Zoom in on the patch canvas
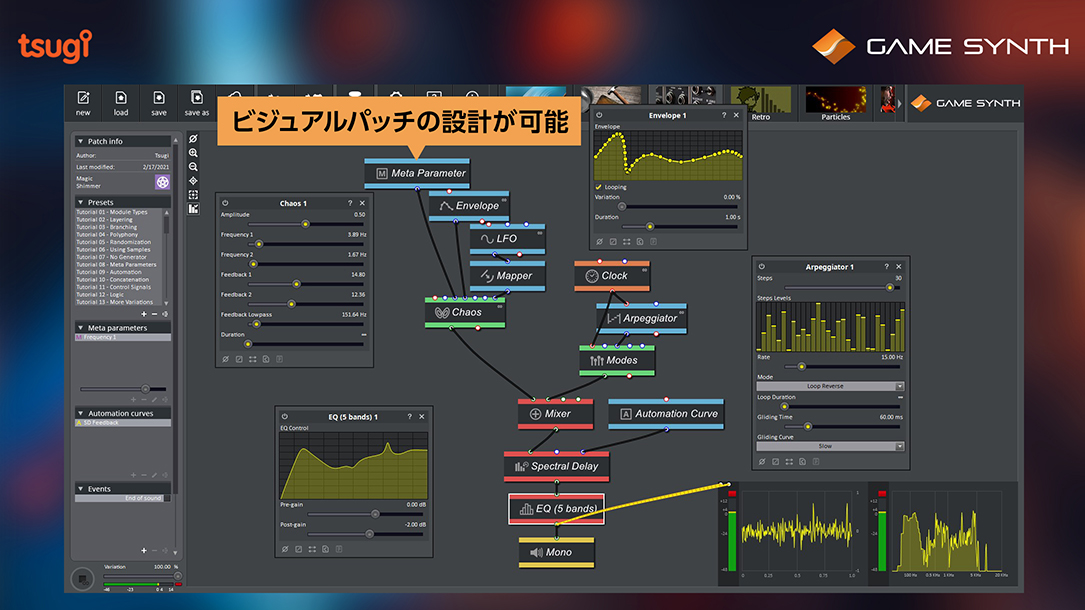Screen dimensions: 1085x610 point(193,153)
